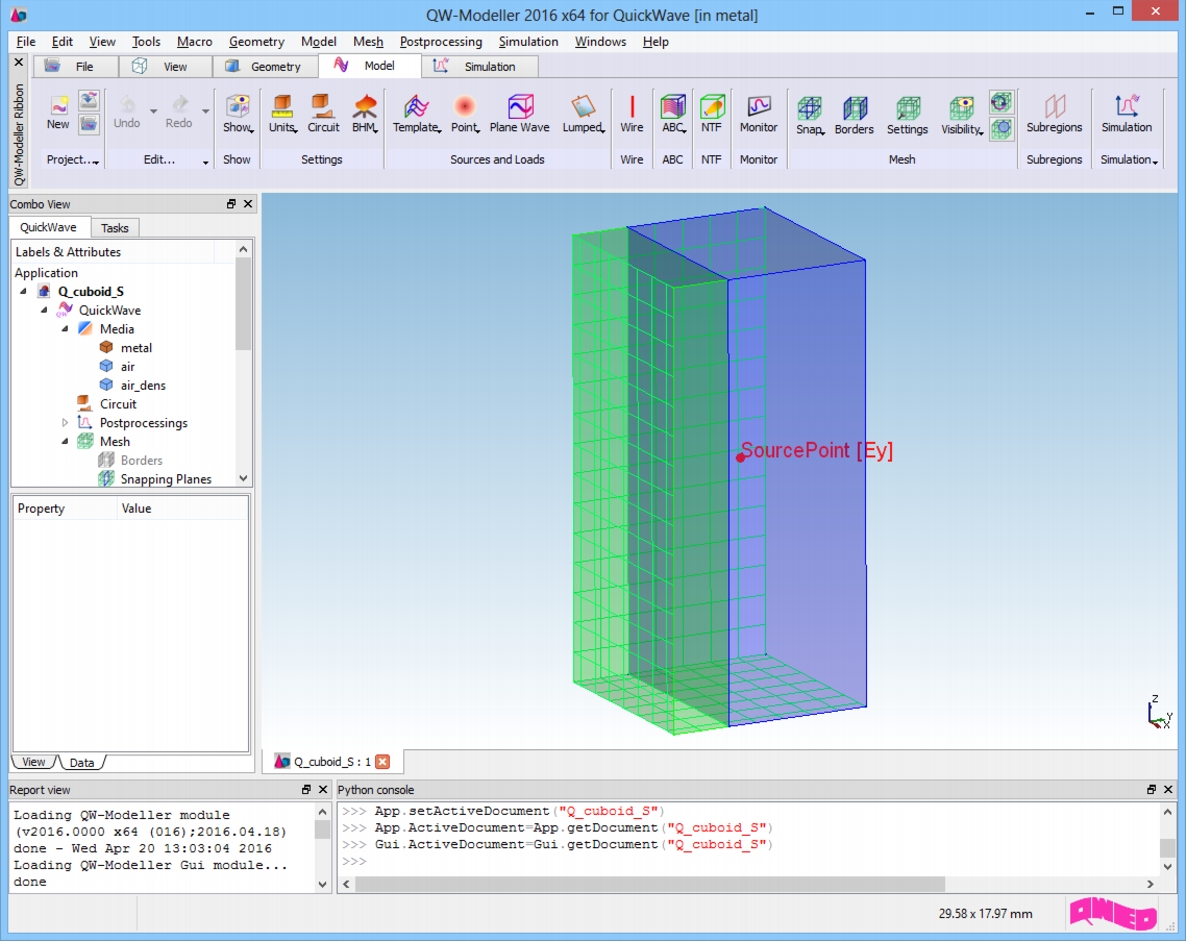Open the Geometry menu
Image resolution: width=1187 pixels, height=943 pixels.
click(257, 42)
